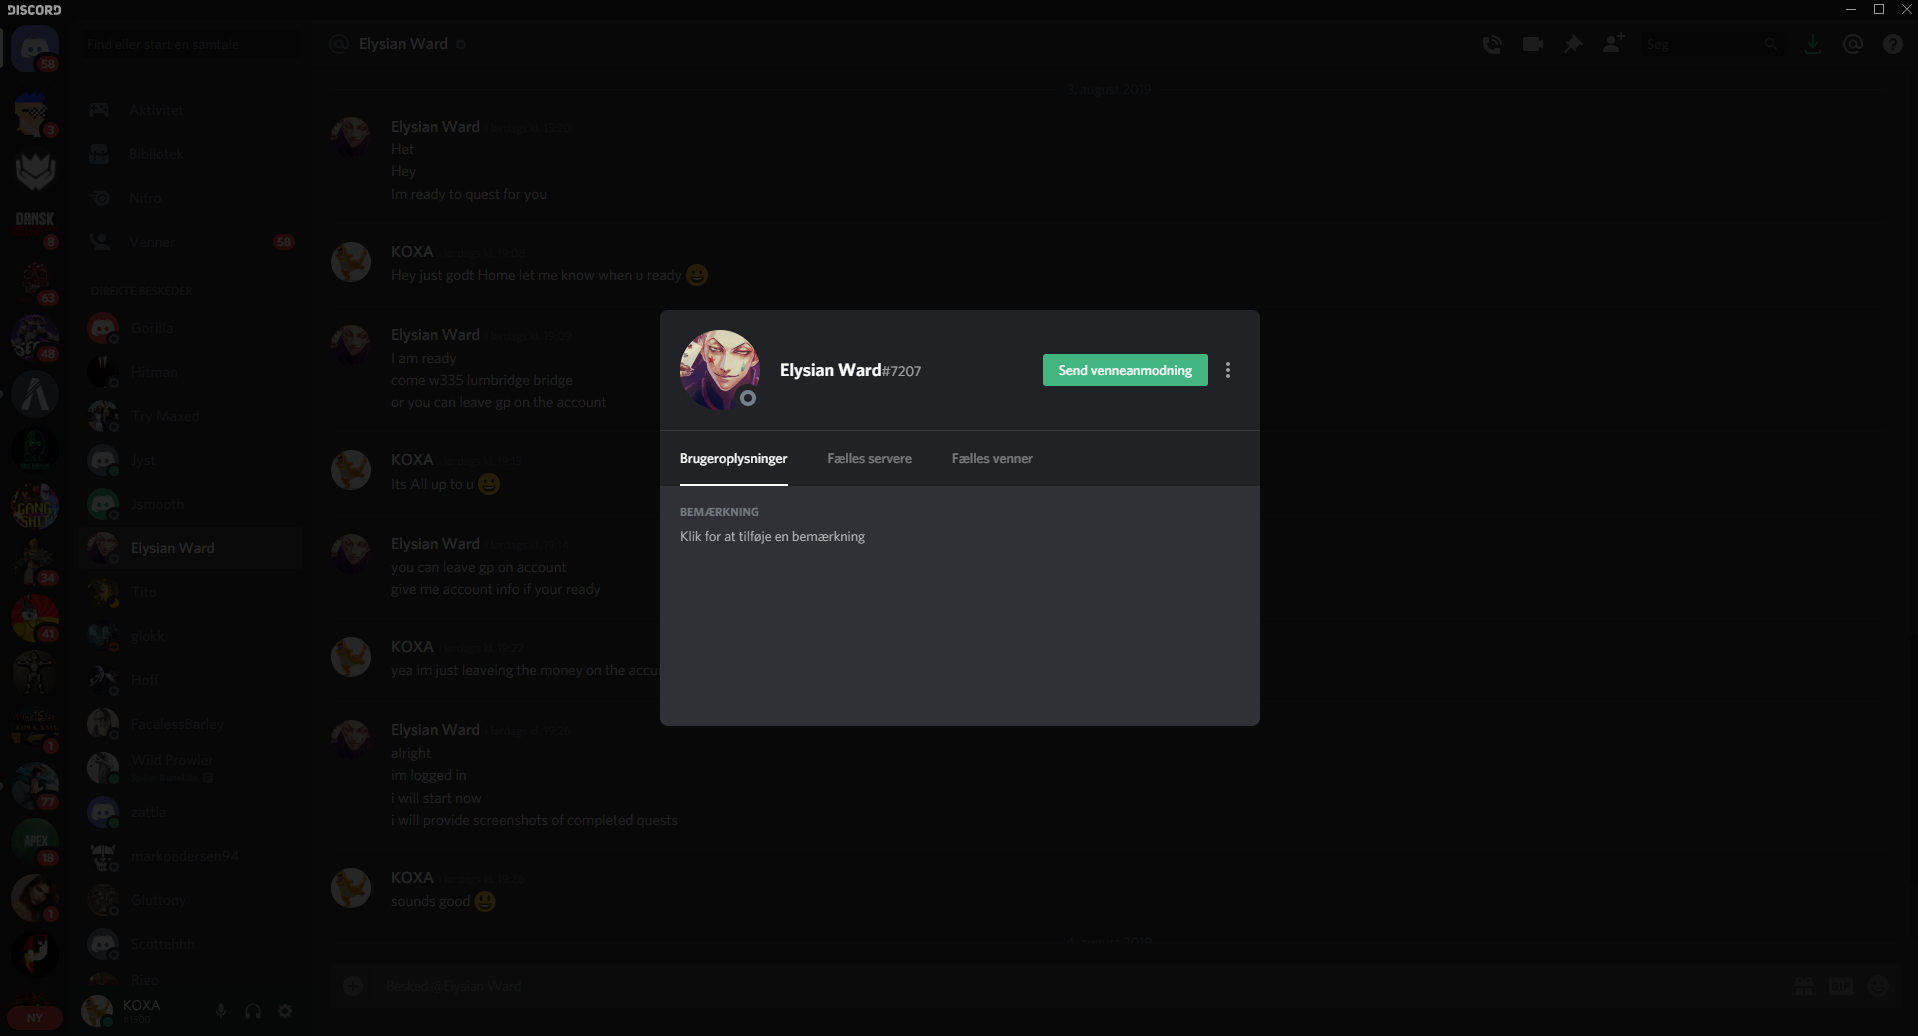Open the emoji picker in message bar
The width and height of the screenshot is (1918, 1036).
[x=1879, y=986]
